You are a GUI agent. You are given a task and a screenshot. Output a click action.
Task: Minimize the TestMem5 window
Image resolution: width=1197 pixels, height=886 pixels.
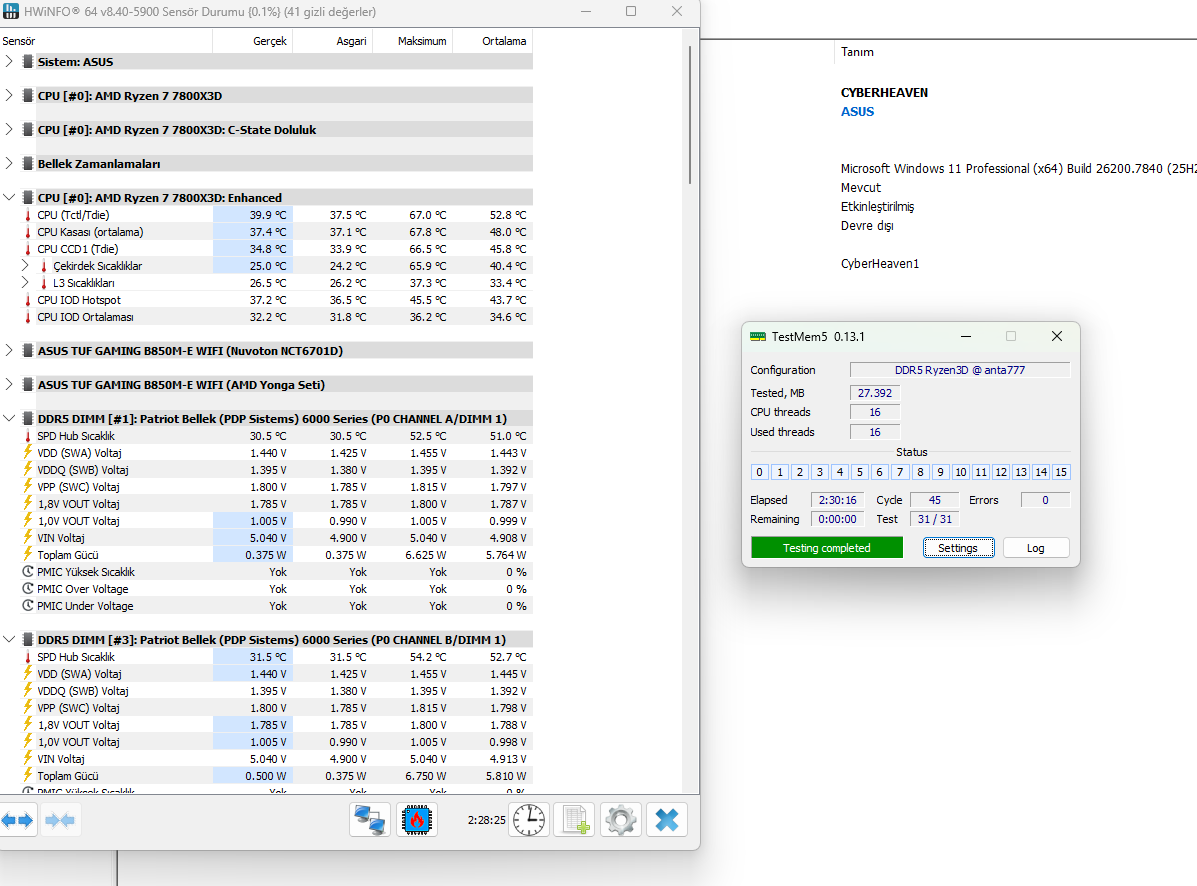pos(966,337)
